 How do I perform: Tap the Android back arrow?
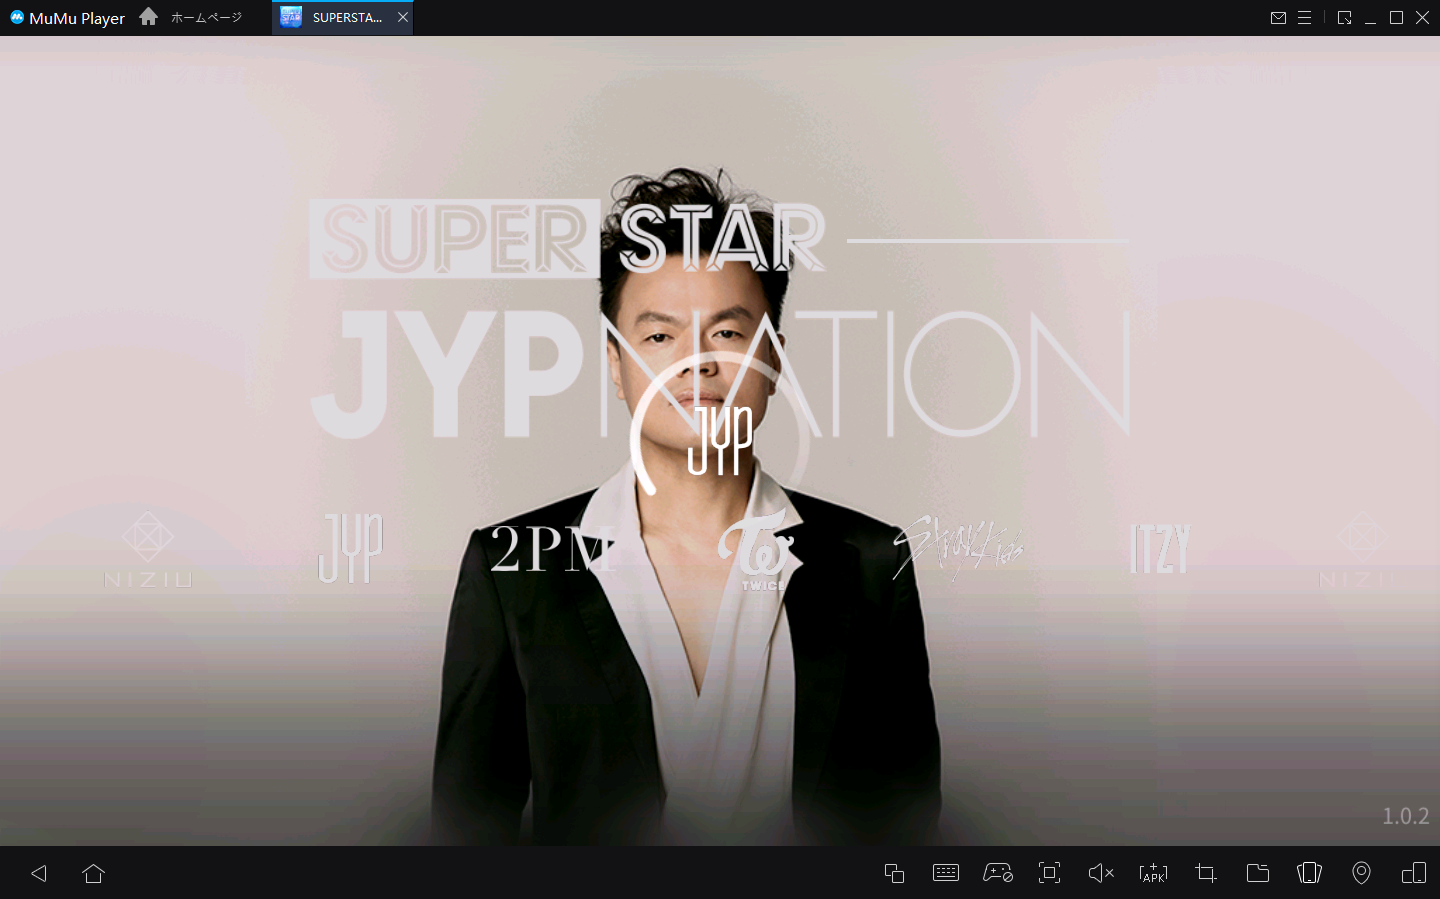39,873
